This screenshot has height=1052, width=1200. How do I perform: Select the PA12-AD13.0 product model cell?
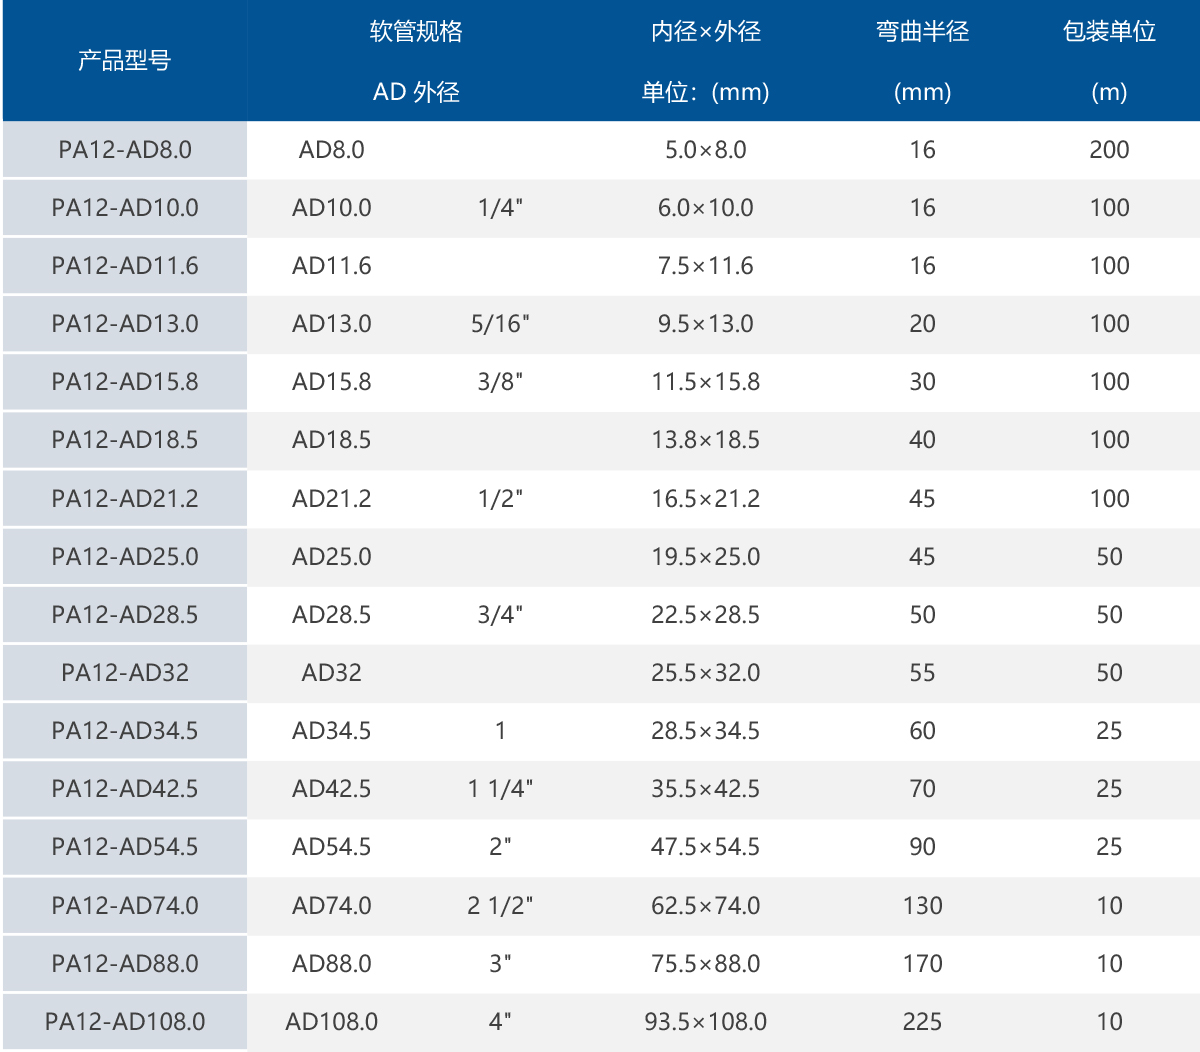[125, 324]
